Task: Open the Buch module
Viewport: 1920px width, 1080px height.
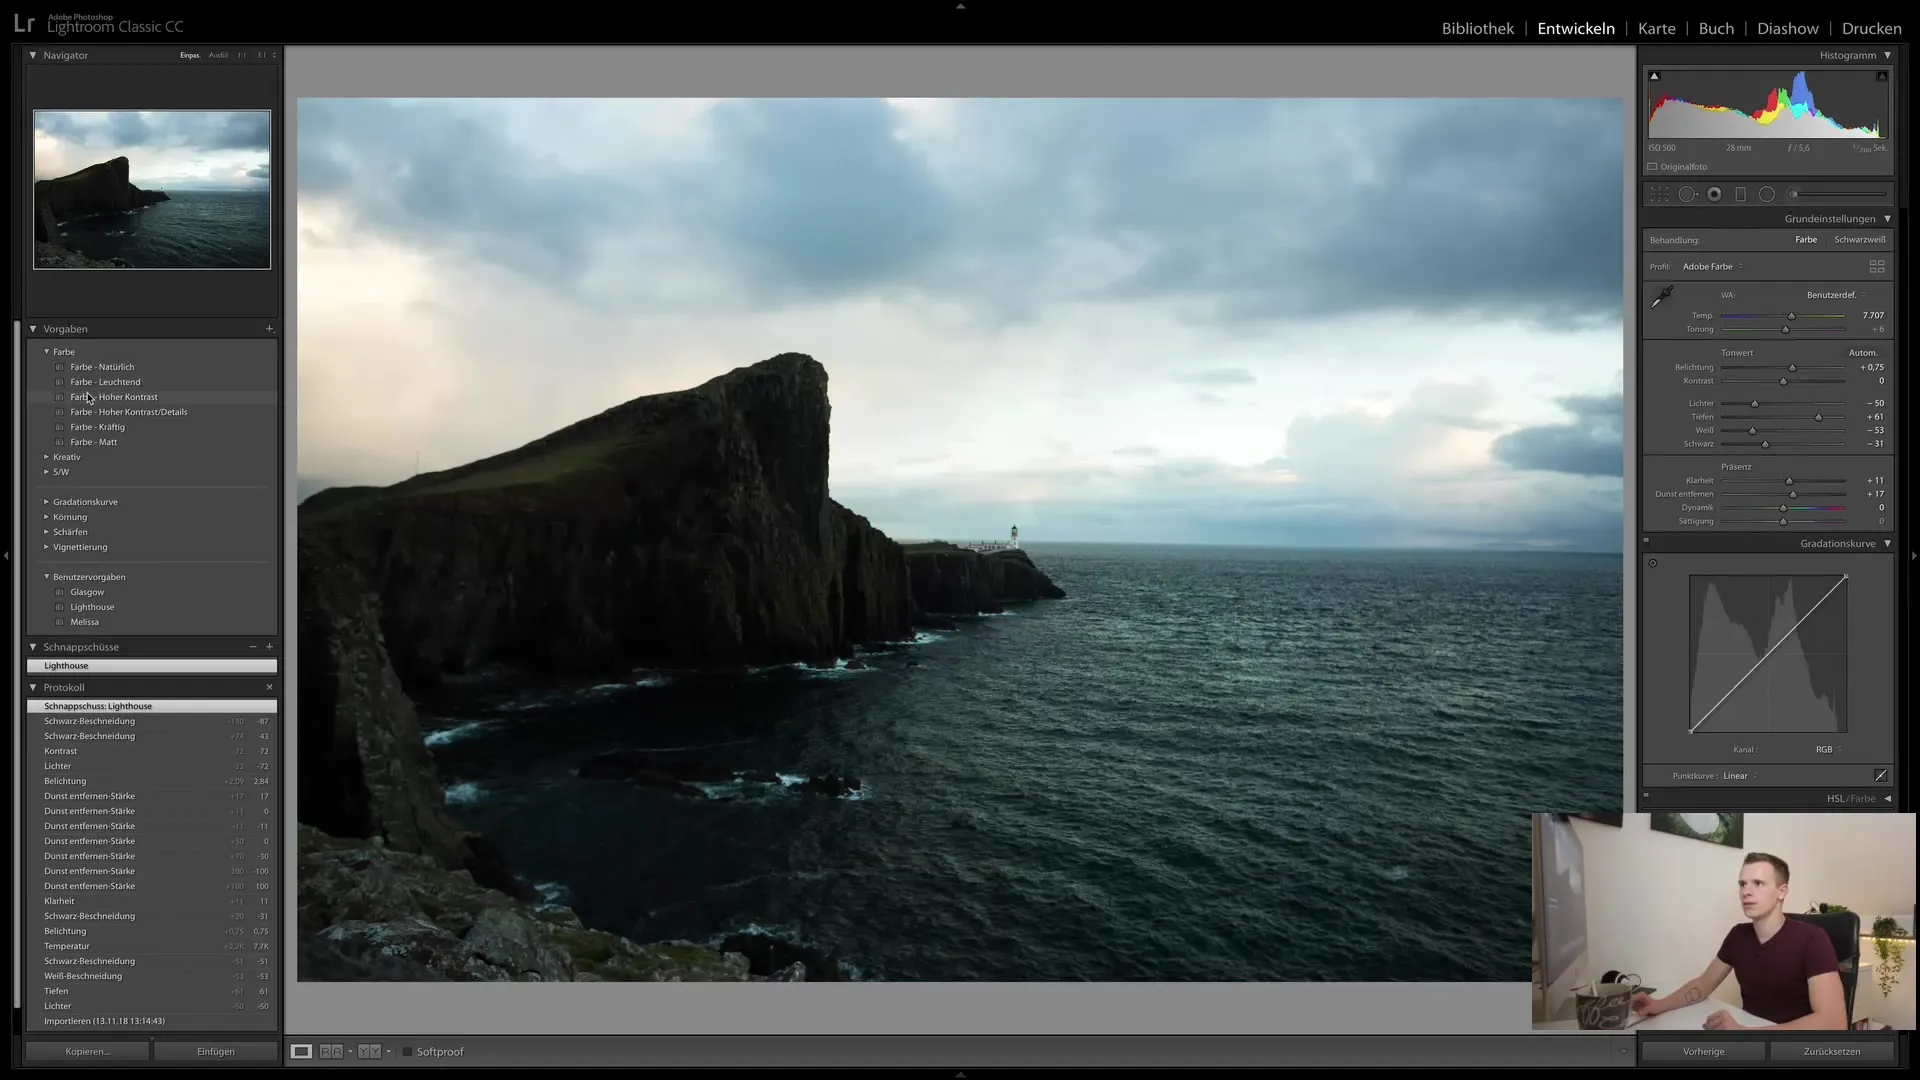Action: (x=1716, y=28)
